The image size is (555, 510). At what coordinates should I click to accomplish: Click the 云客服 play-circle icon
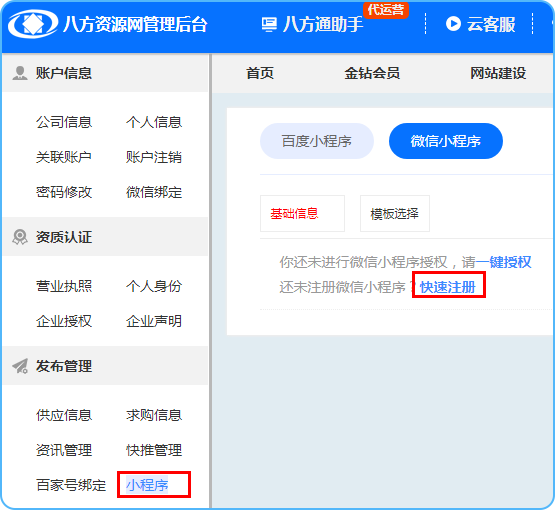(453, 24)
